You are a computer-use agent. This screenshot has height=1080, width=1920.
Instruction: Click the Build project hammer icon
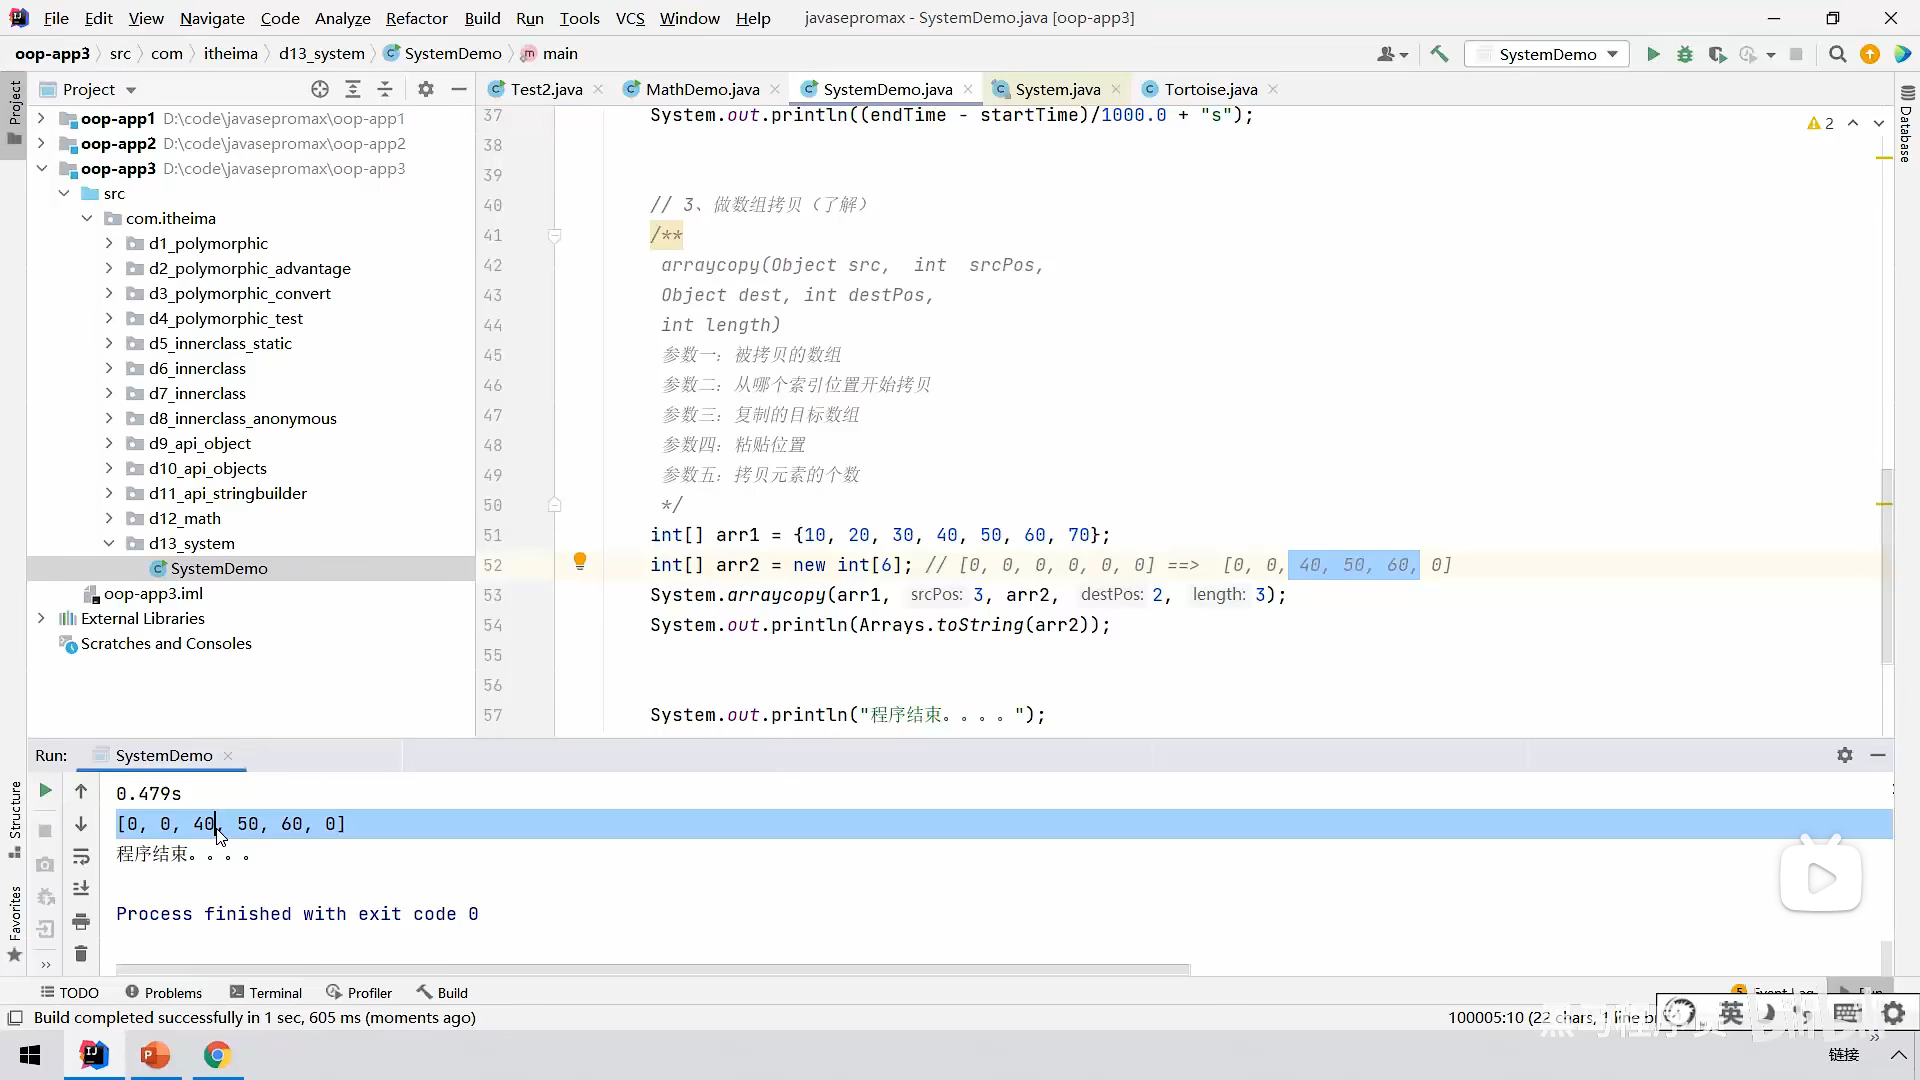(1439, 54)
